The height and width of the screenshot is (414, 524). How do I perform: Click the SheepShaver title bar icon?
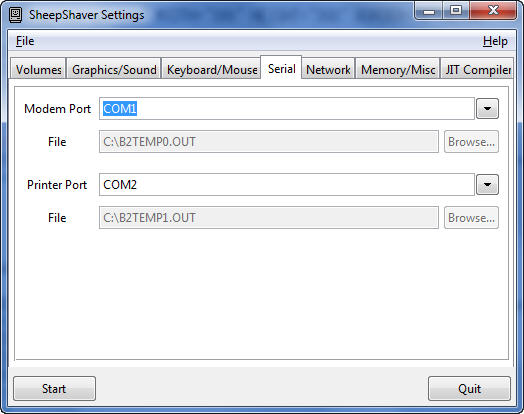coord(15,15)
